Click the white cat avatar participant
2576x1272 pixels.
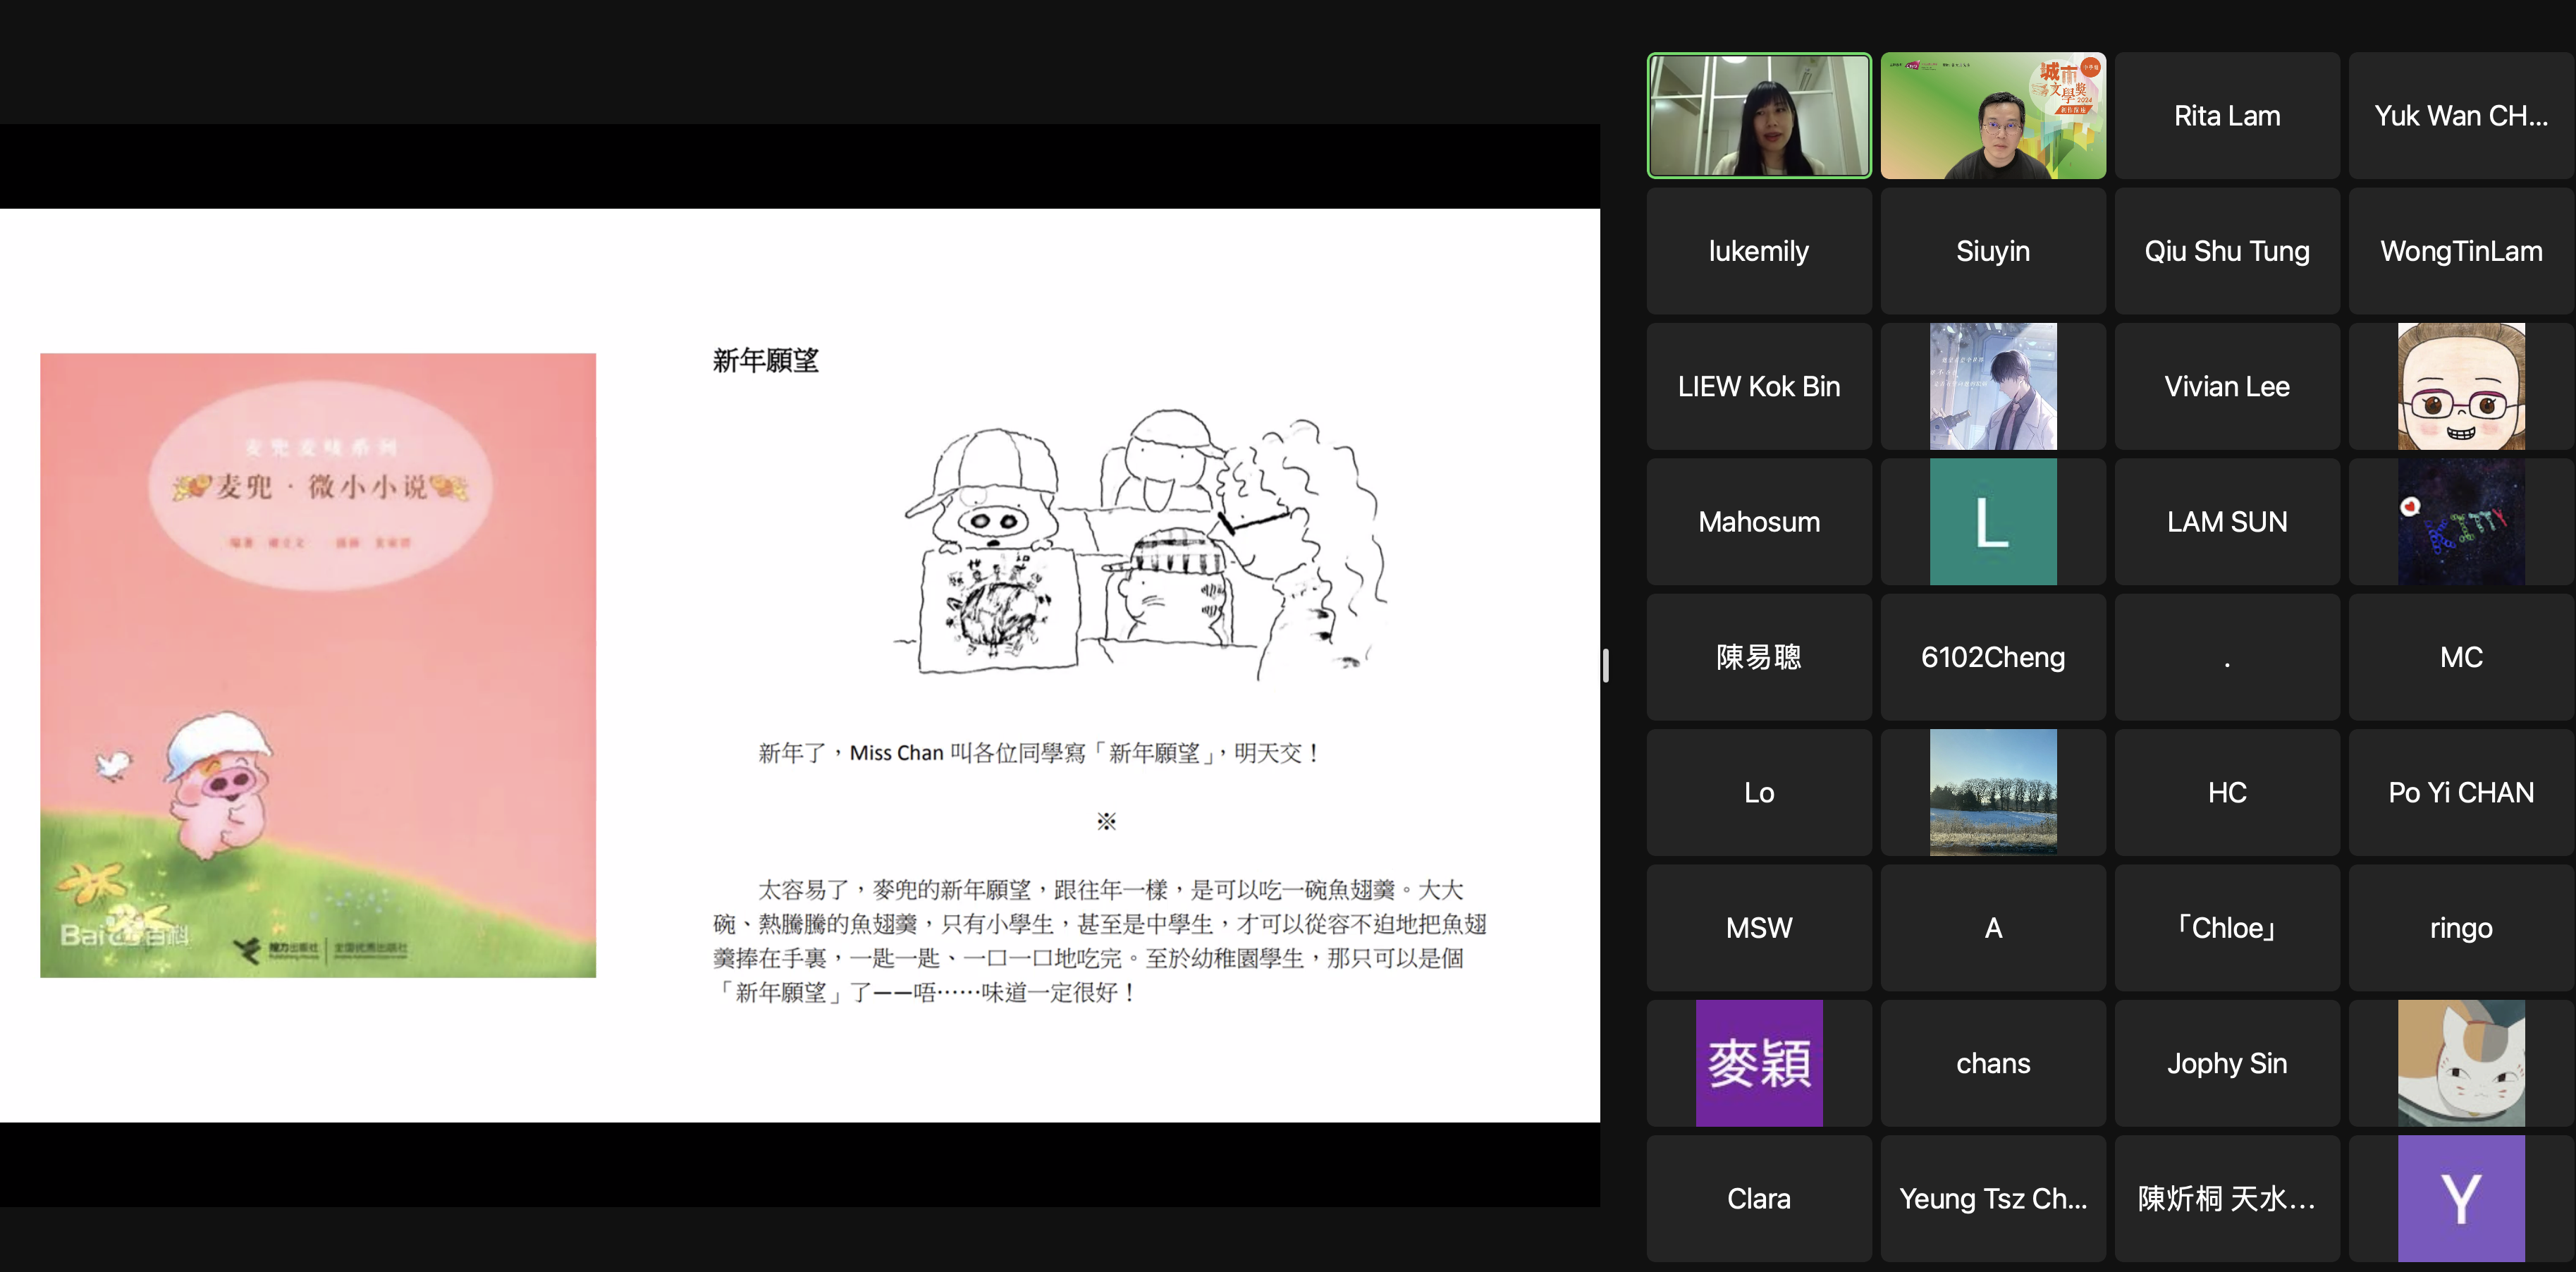click(x=2460, y=1063)
